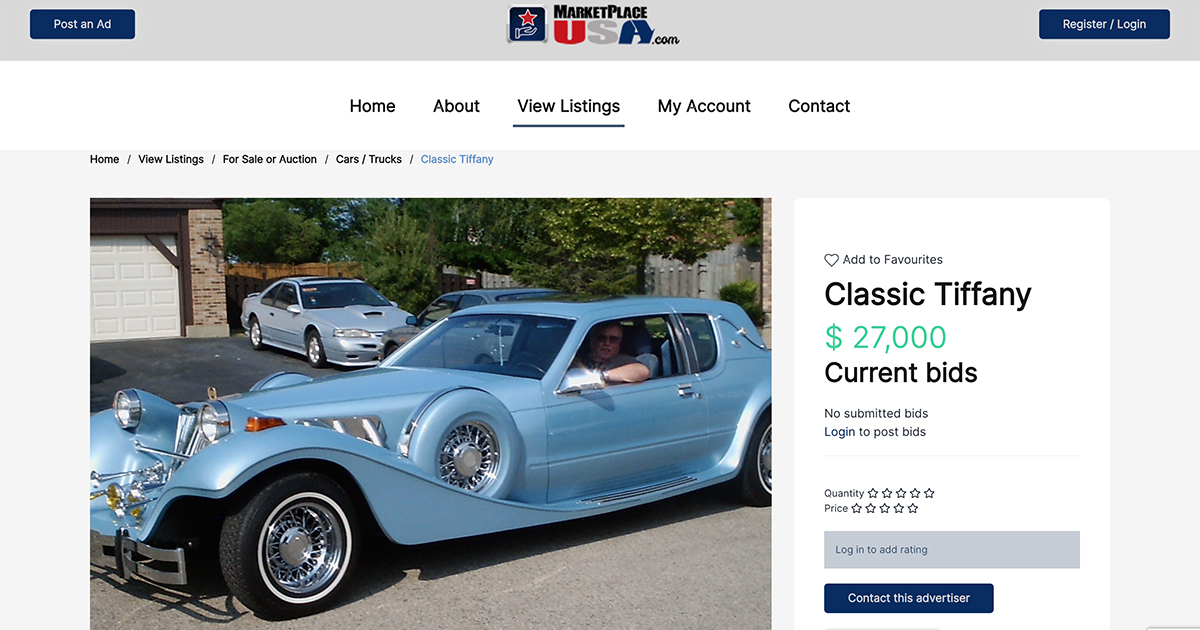The height and width of the screenshot is (630, 1200).
Task: Open For Sale or Auction breadcrumb
Action: [x=270, y=159]
